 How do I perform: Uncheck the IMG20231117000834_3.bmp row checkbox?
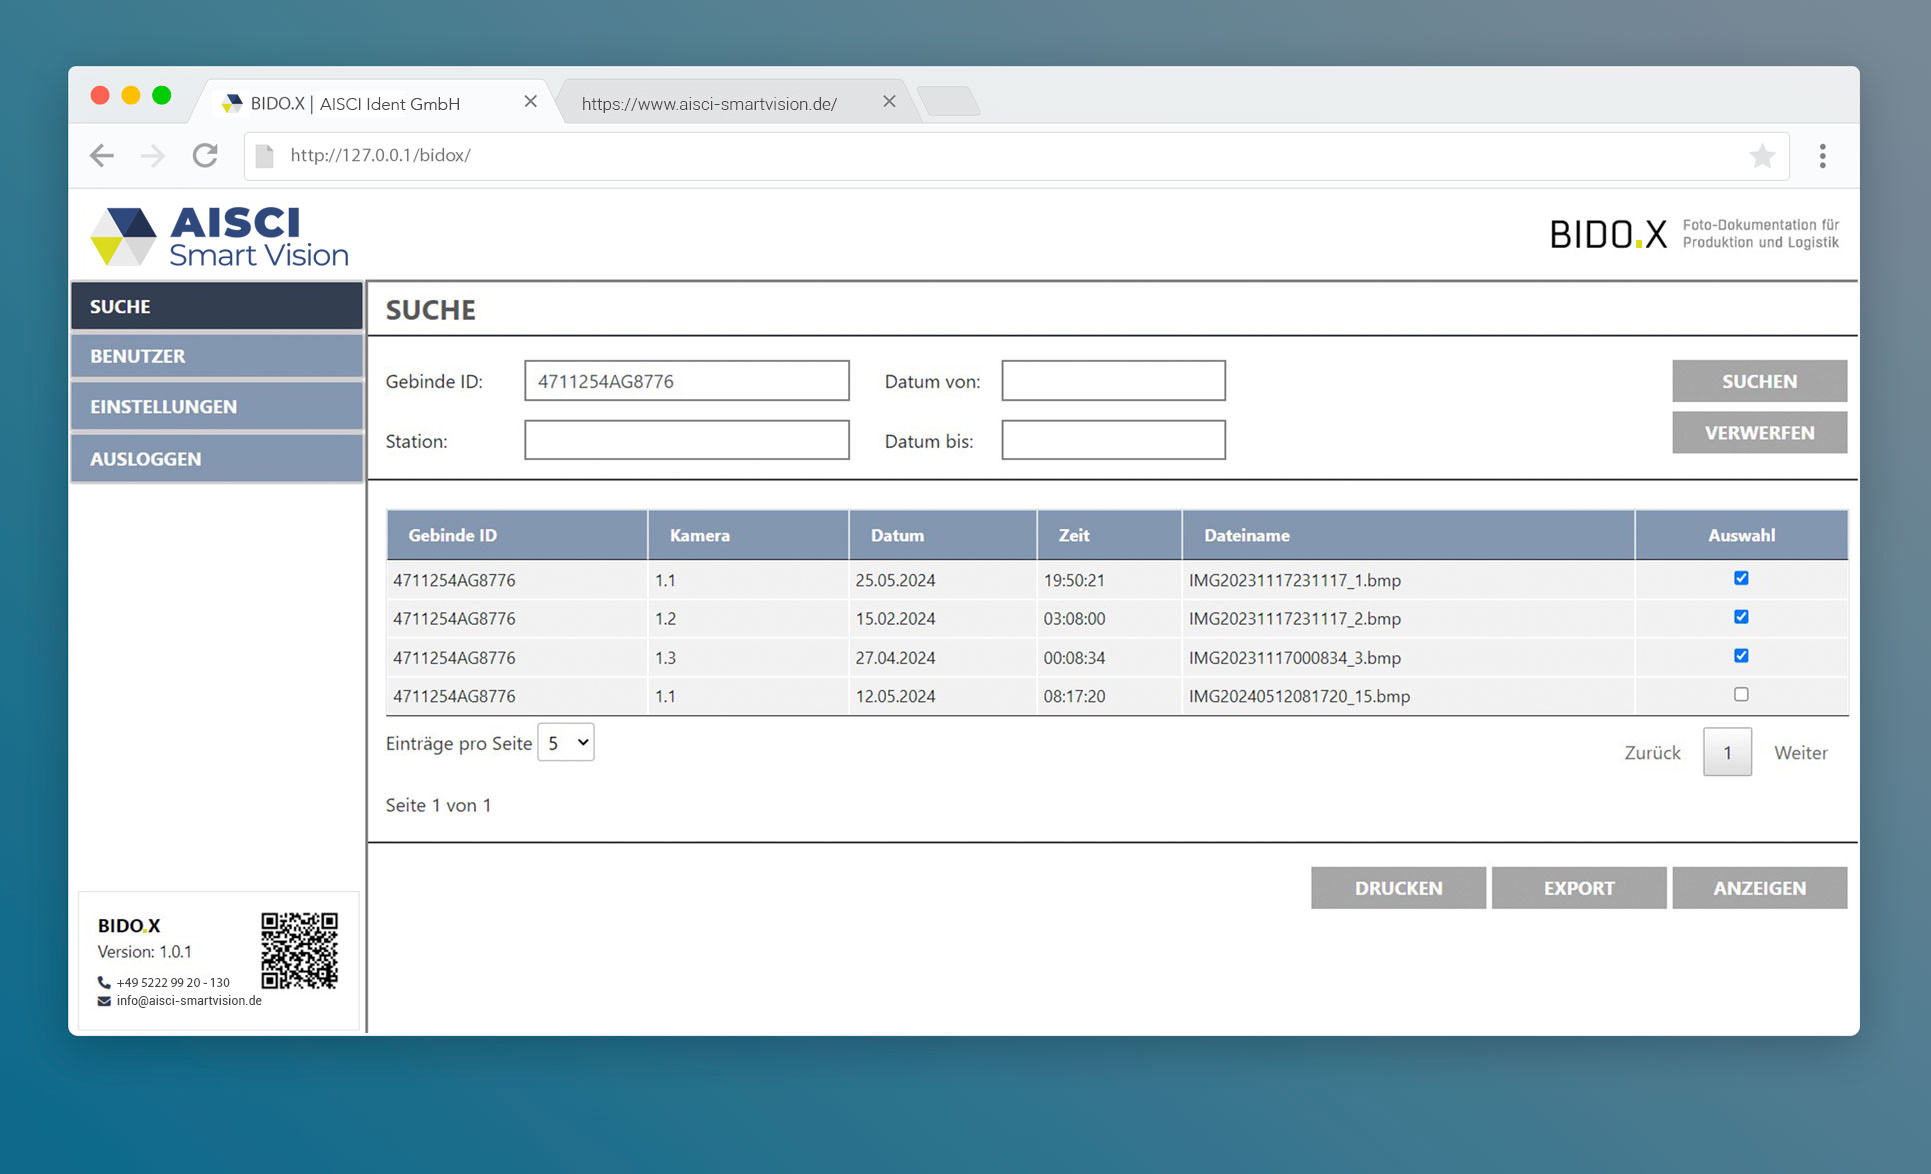(x=1741, y=656)
